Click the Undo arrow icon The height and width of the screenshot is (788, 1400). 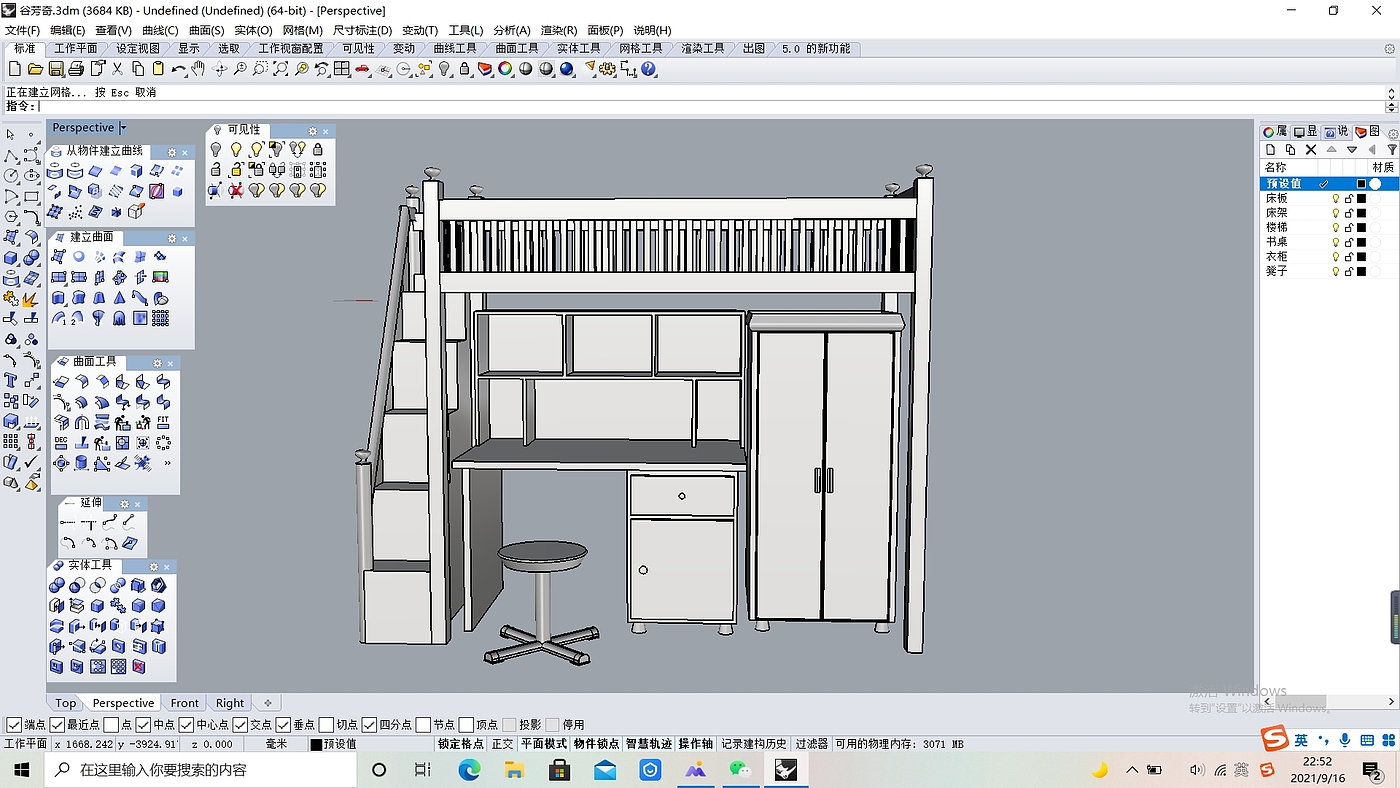point(178,69)
